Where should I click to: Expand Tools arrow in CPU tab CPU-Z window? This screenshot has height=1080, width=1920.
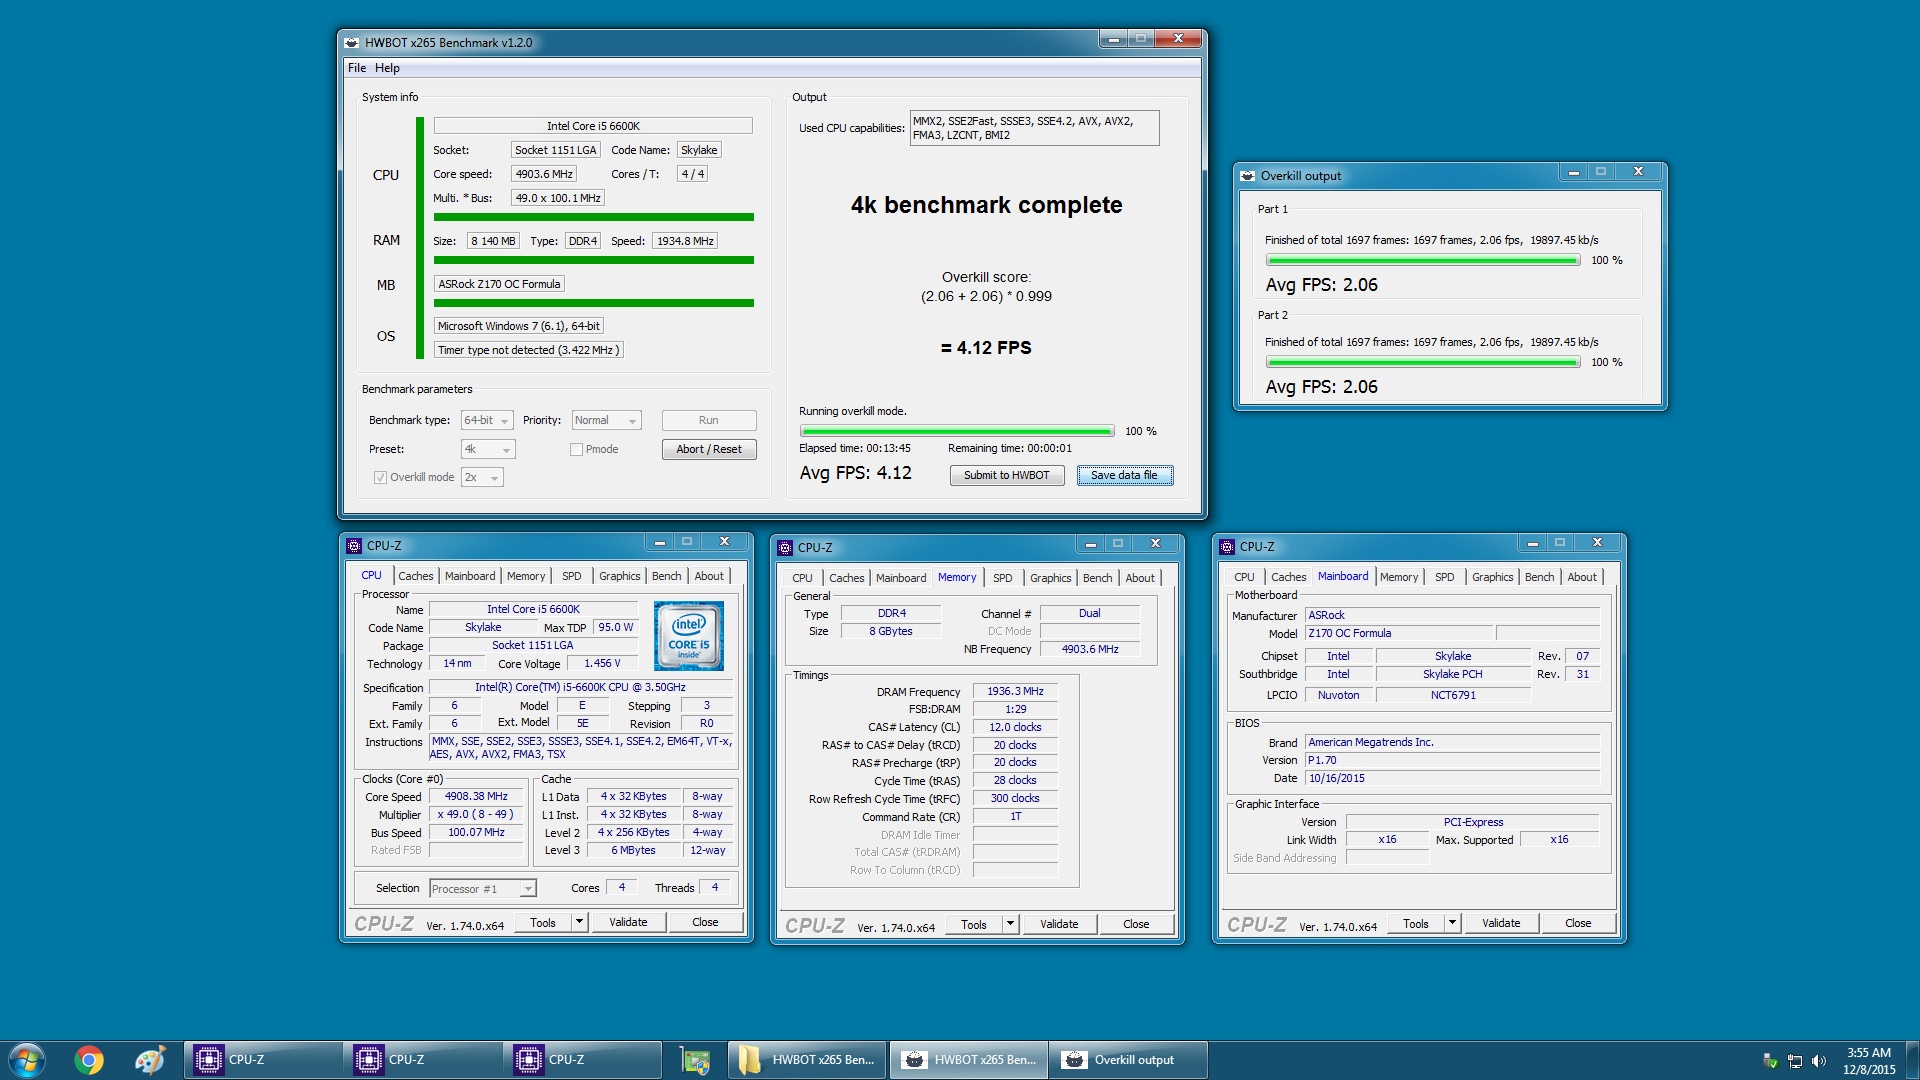[x=579, y=922]
